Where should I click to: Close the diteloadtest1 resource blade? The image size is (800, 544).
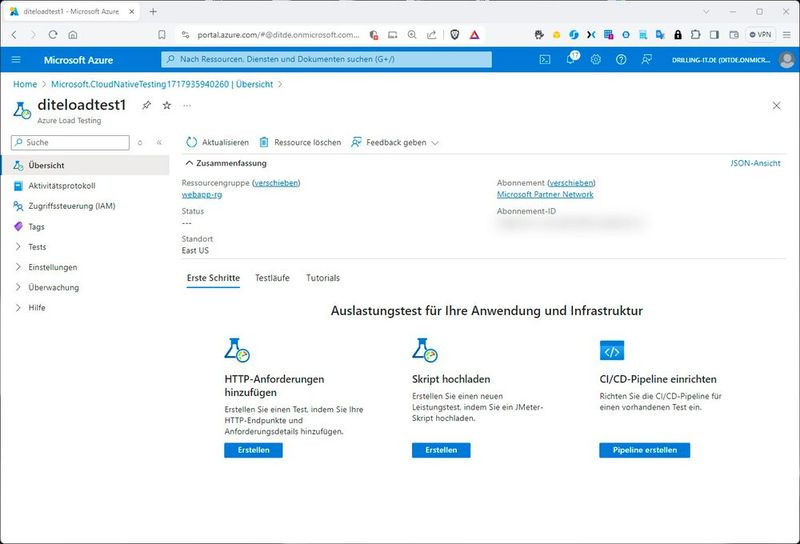777,106
